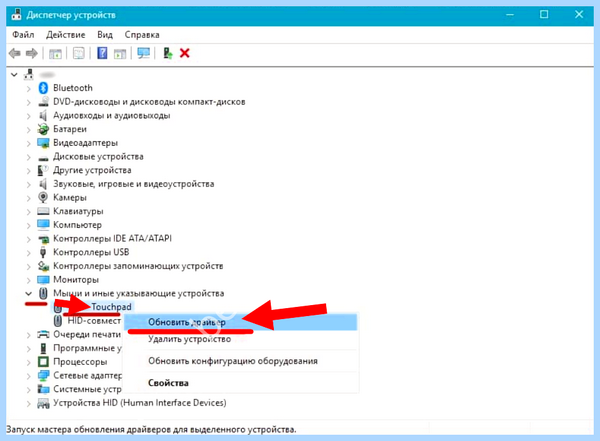Click the Клавиатуры keyboard icon

43,211
